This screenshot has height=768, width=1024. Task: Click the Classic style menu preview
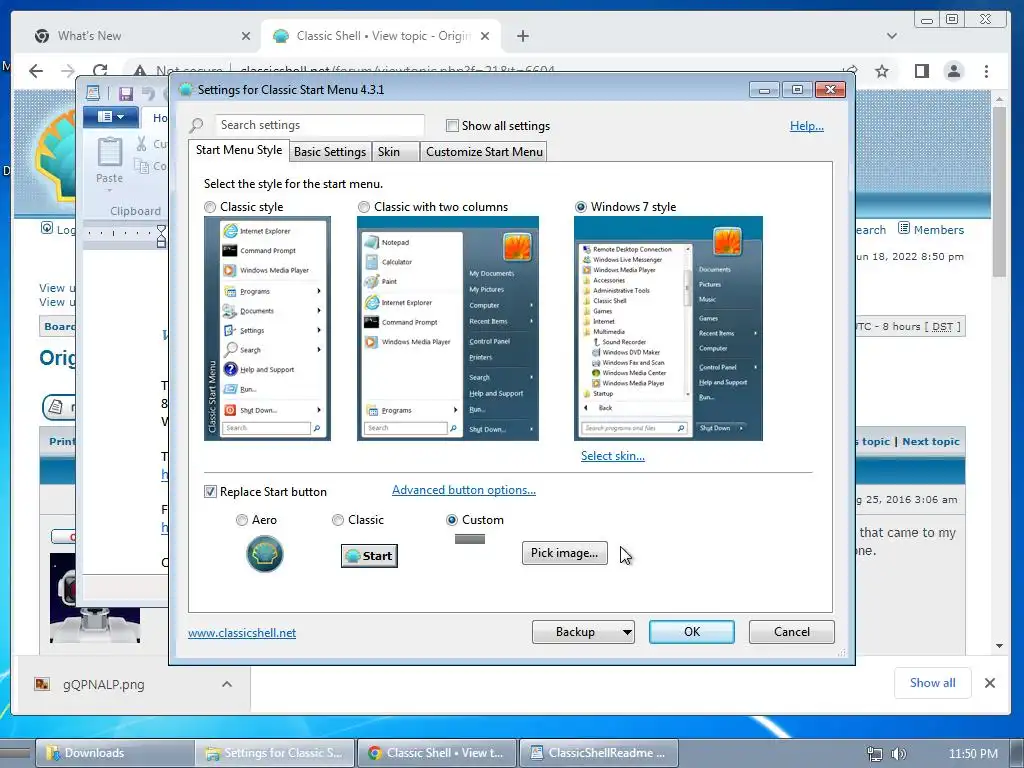(x=267, y=328)
